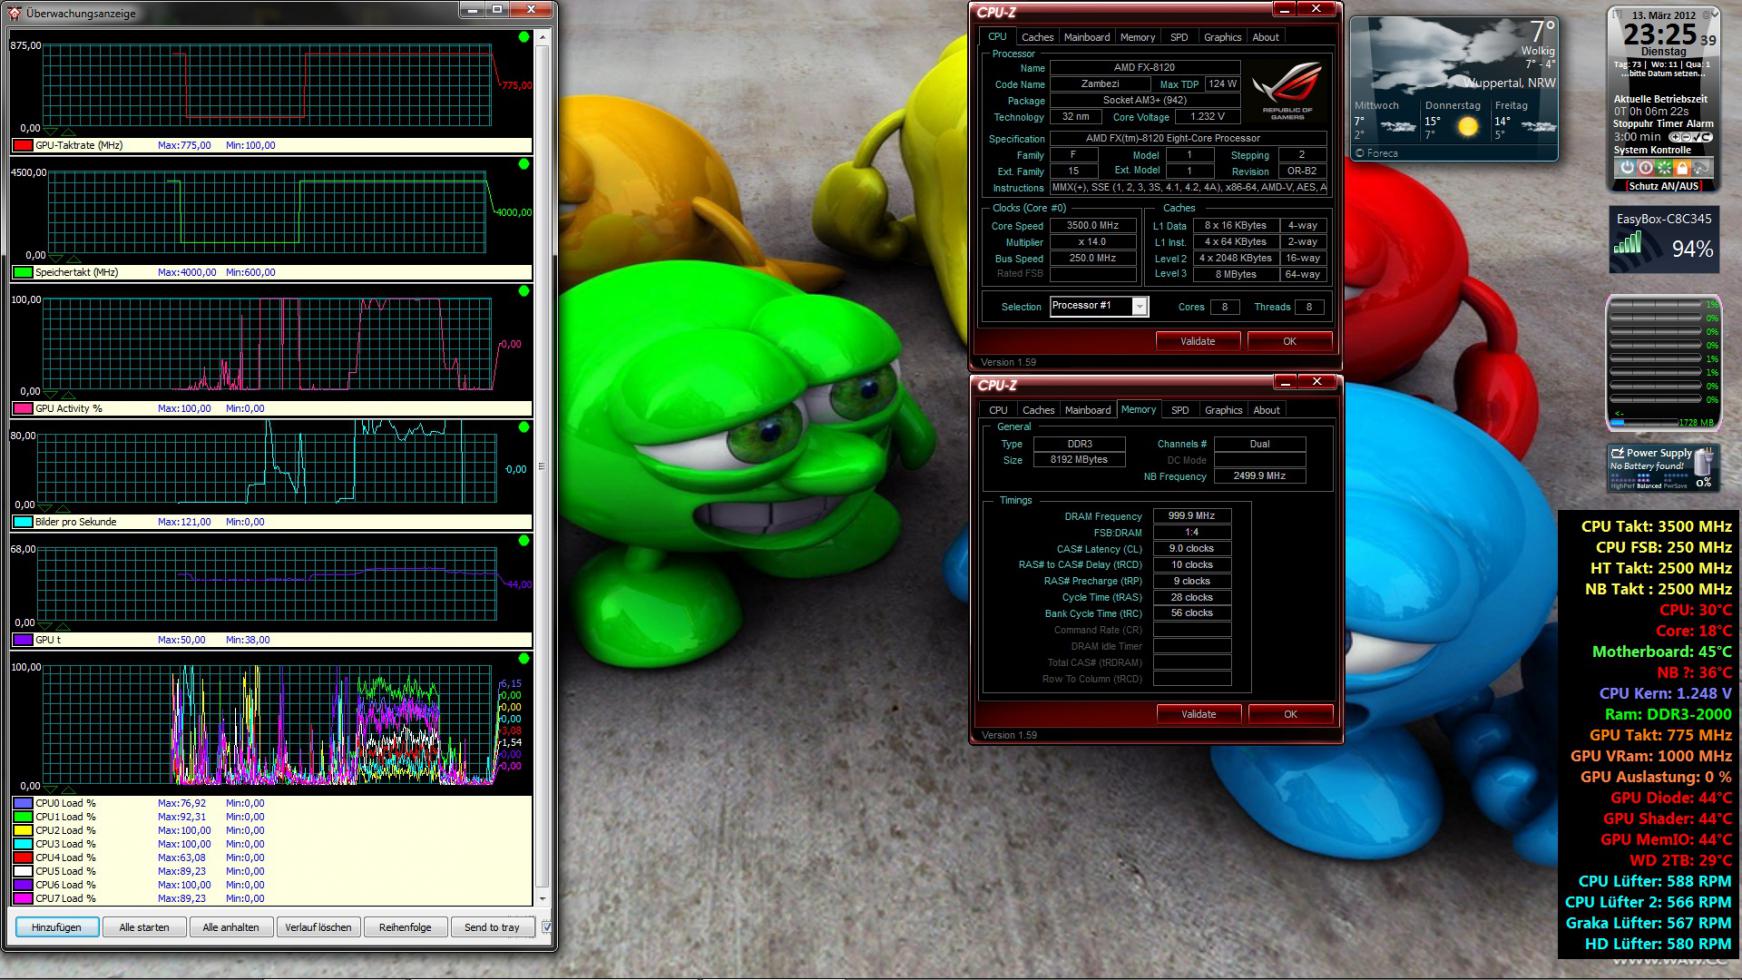Click the Processor #1 combo box field

pyautogui.click(x=1098, y=307)
